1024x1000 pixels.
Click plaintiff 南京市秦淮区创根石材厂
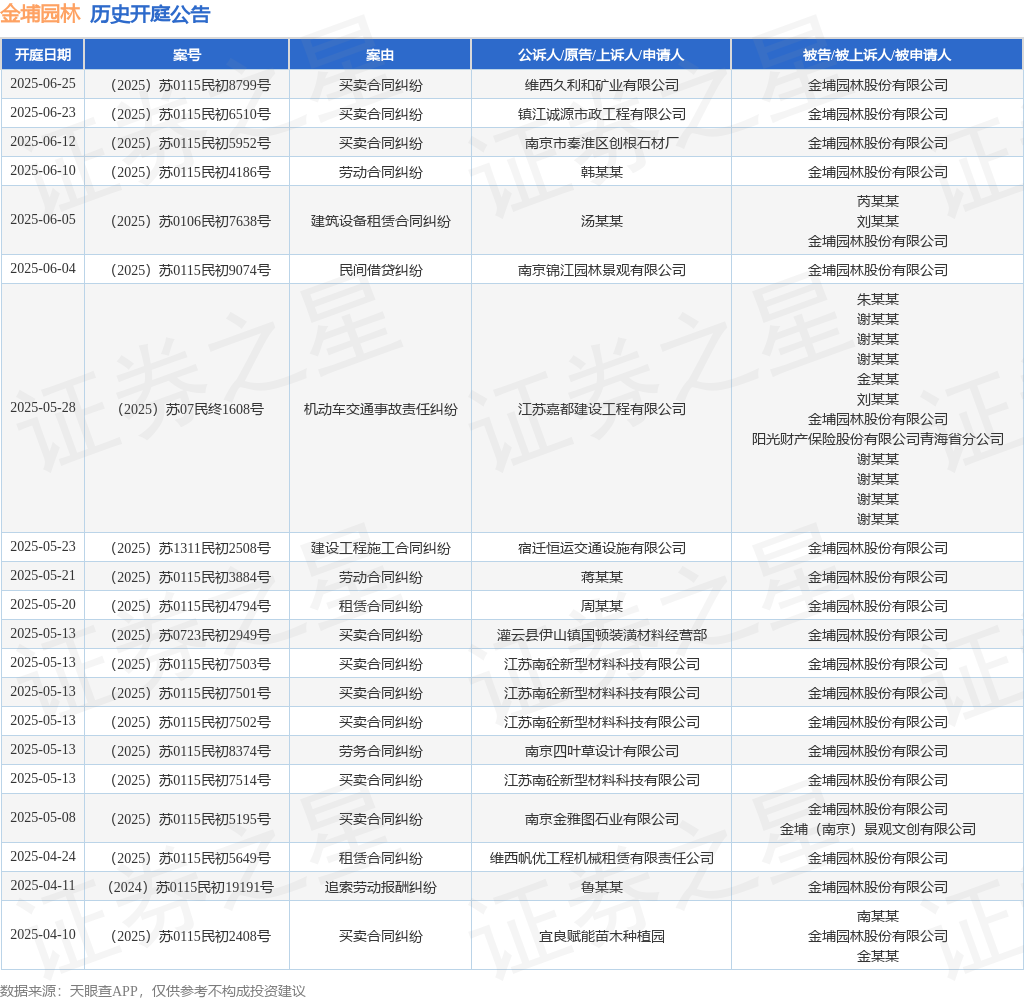tap(601, 143)
